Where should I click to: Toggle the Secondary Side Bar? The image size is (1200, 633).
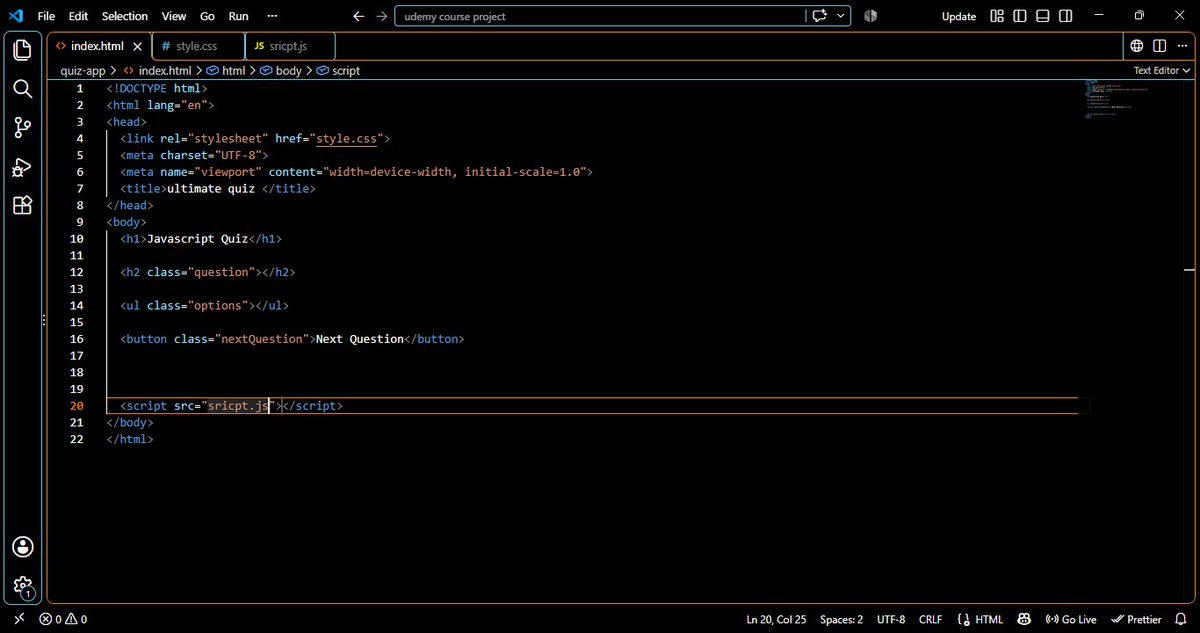pyautogui.click(x=1066, y=16)
